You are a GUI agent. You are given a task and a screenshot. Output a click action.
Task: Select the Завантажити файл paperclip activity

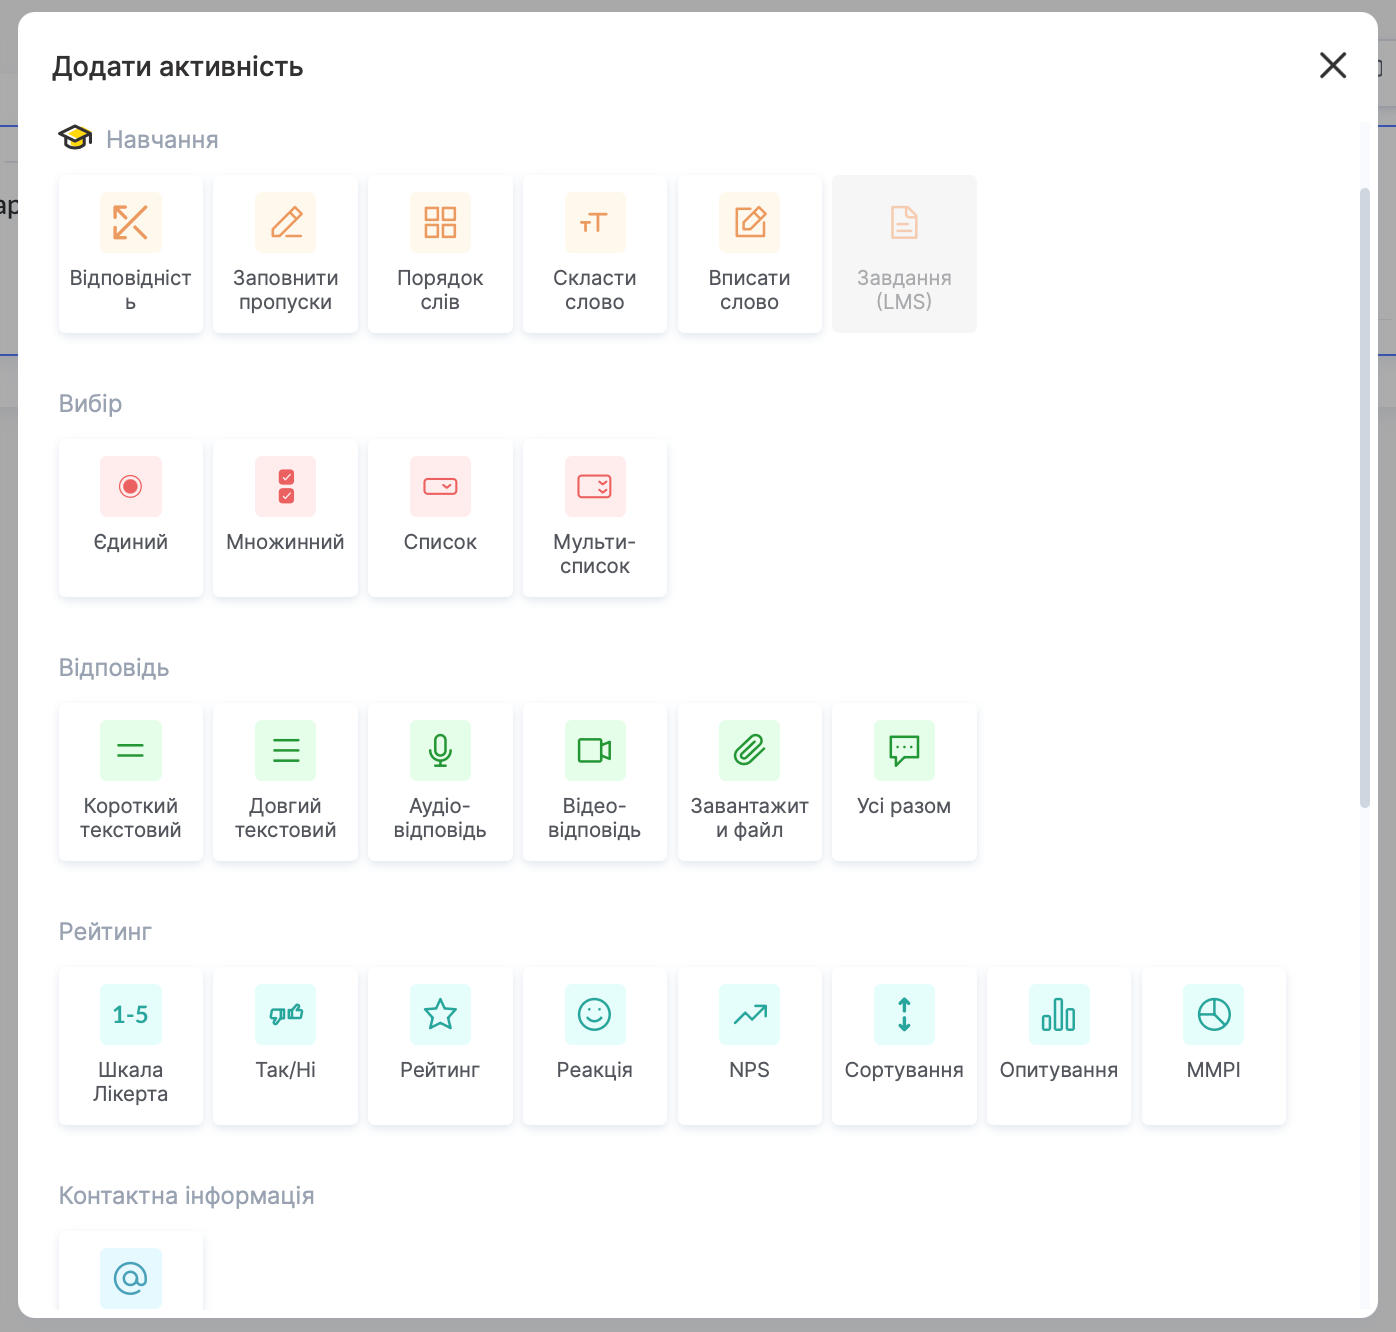(x=749, y=781)
